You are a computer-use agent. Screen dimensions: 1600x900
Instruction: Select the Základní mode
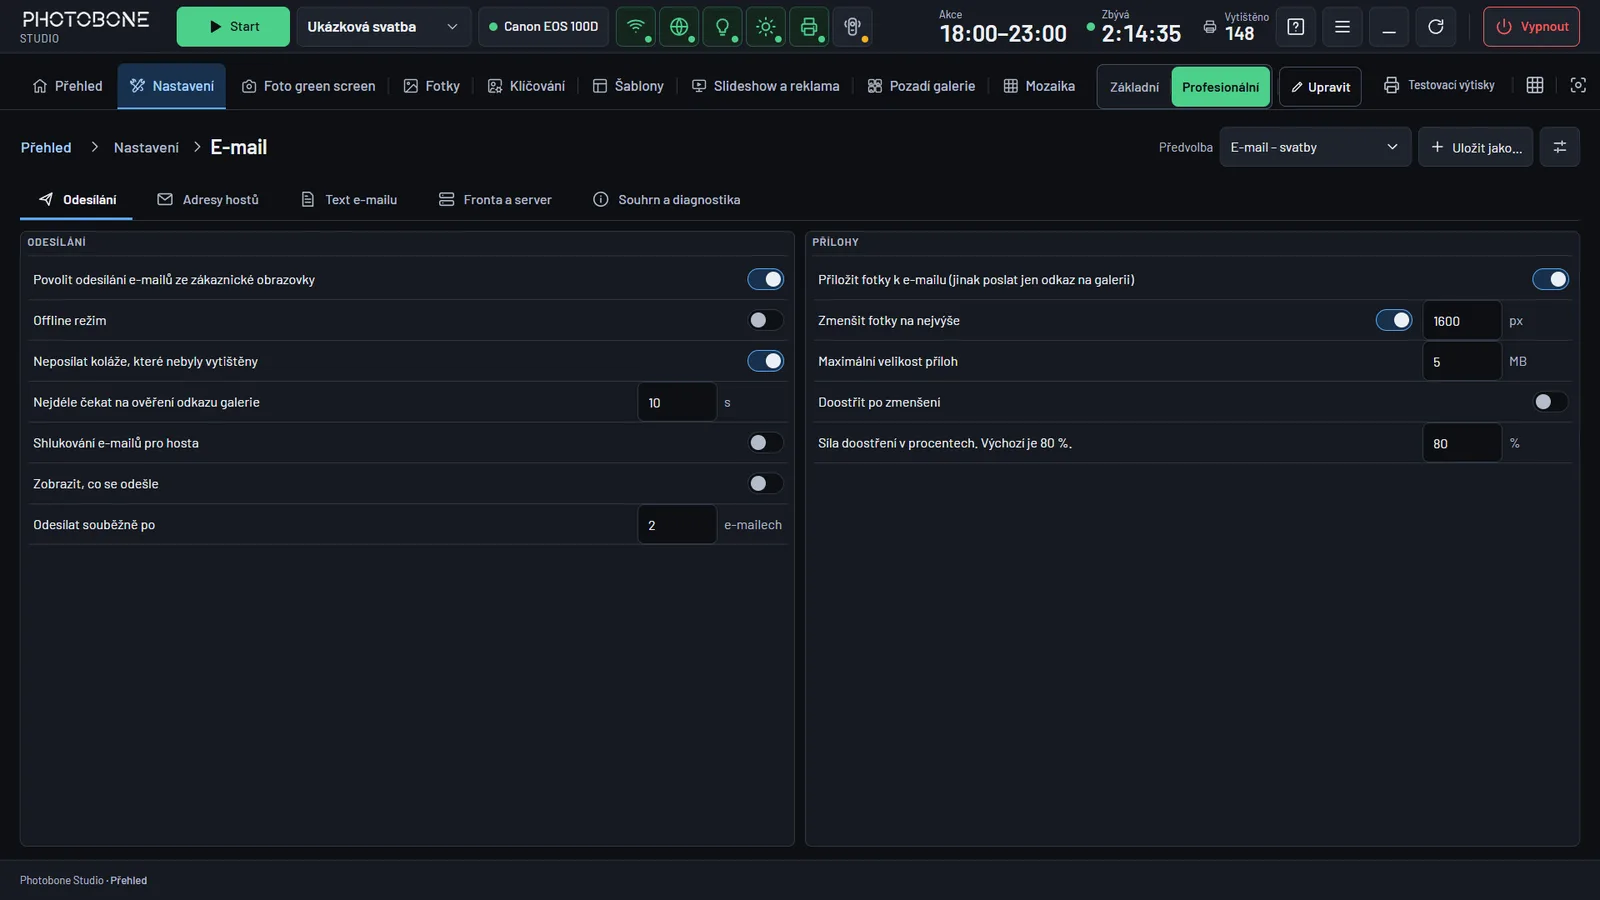pos(1135,87)
